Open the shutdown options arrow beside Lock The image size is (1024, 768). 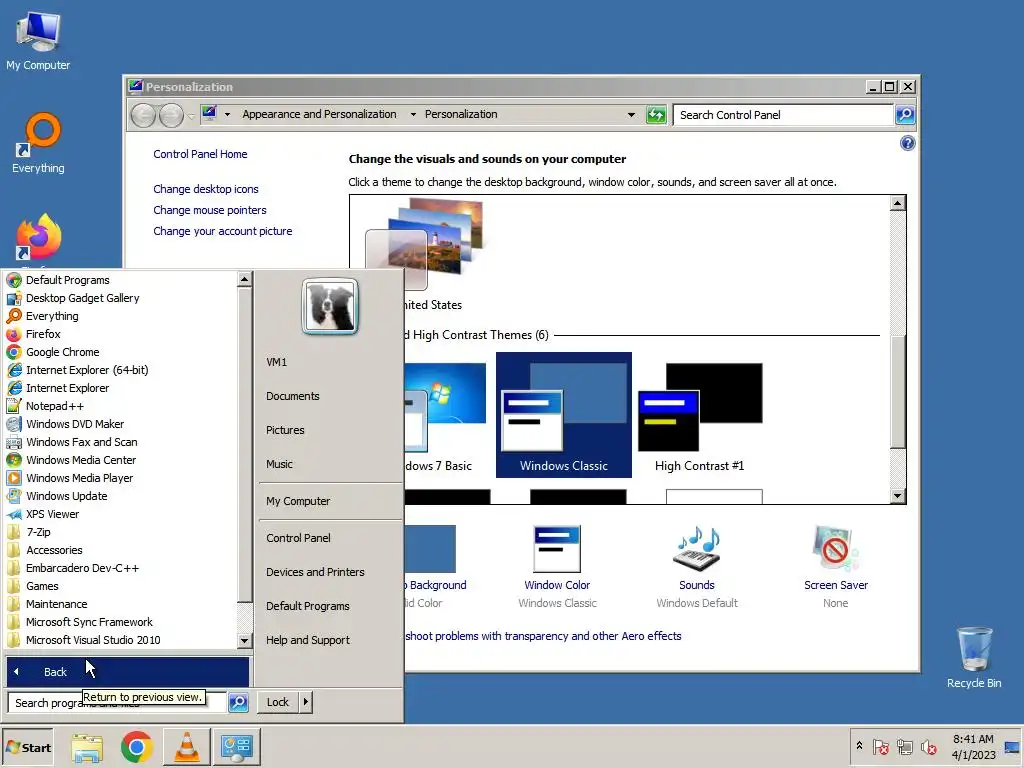pos(306,702)
